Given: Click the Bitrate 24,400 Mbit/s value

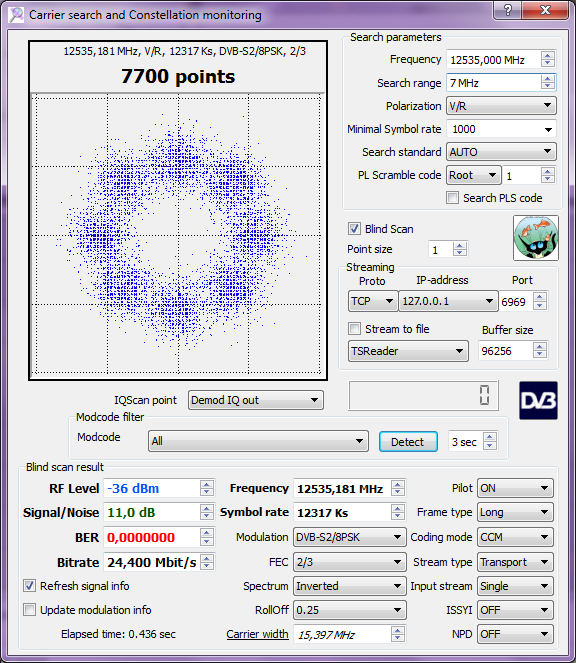Looking at the screenshot, I should pos(152,562).
